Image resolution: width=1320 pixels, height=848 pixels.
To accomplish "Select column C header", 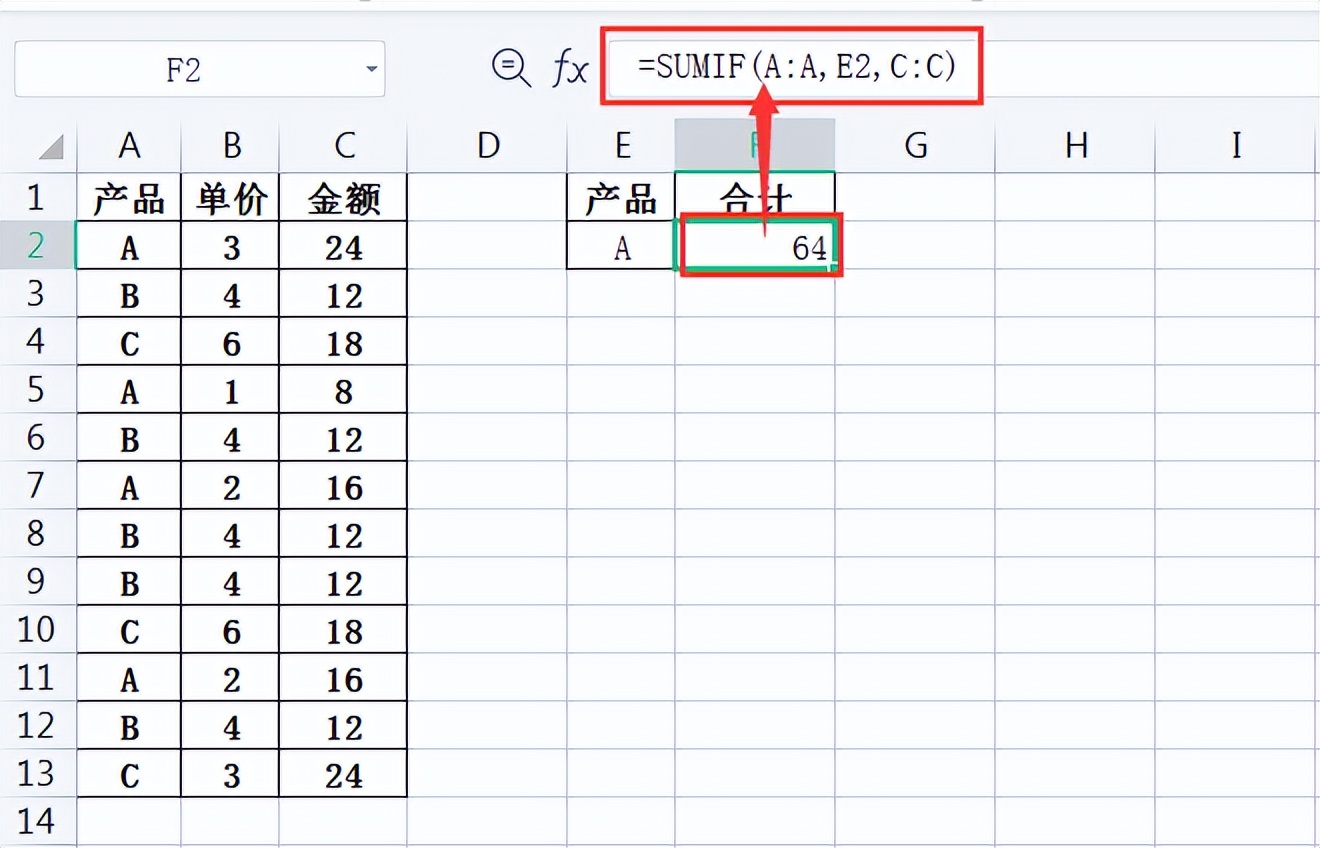I will click(344, 146).
